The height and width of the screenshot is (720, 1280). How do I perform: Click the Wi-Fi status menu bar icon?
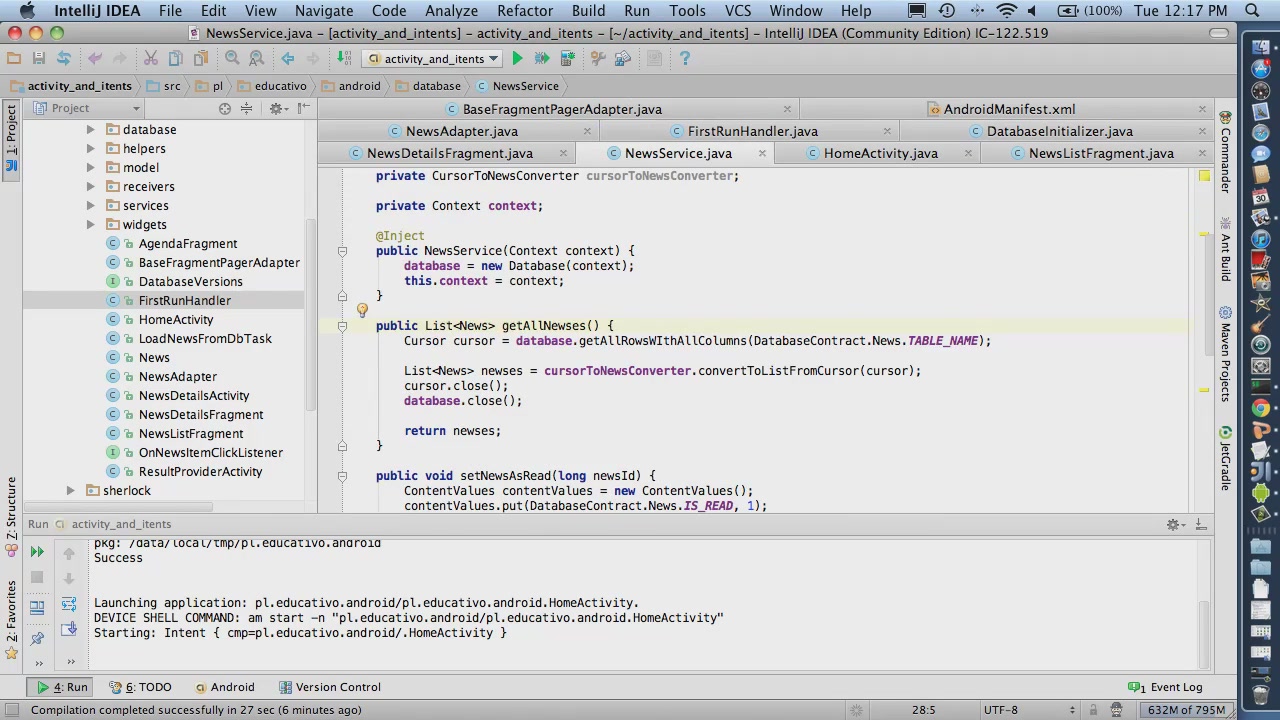click(x=1006, y=11)
